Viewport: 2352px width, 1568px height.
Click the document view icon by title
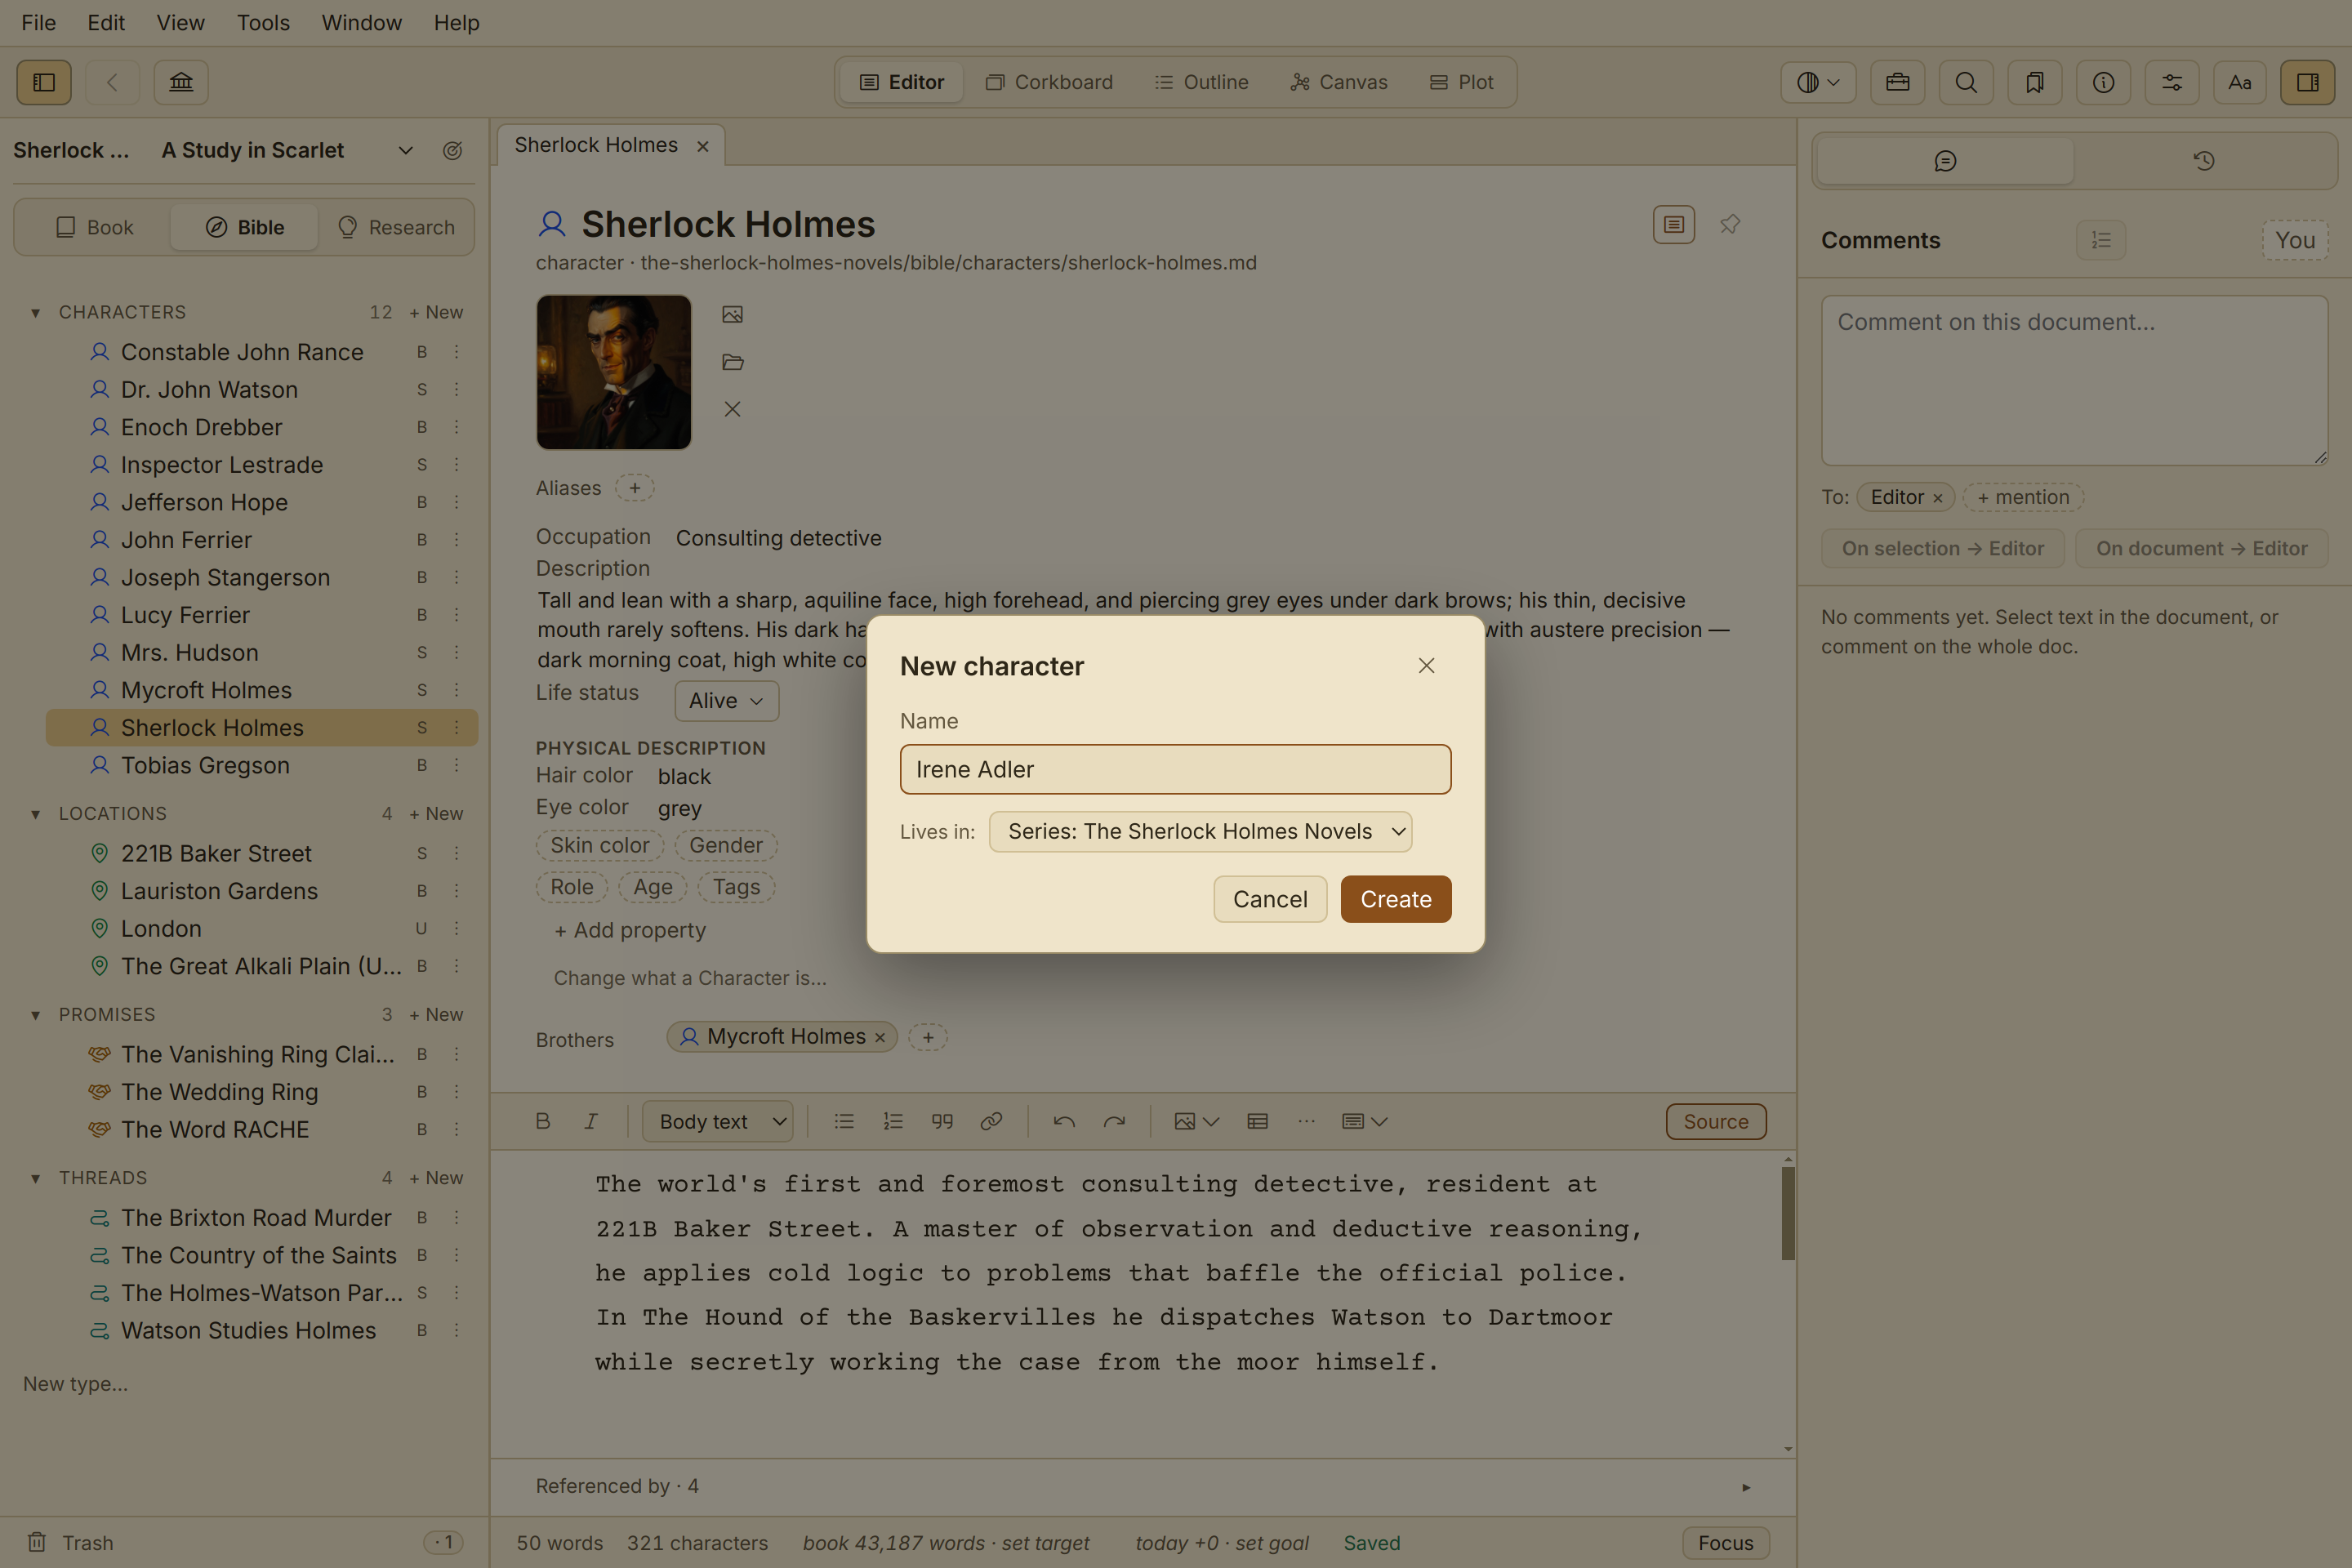click(x=1673, y=225)
